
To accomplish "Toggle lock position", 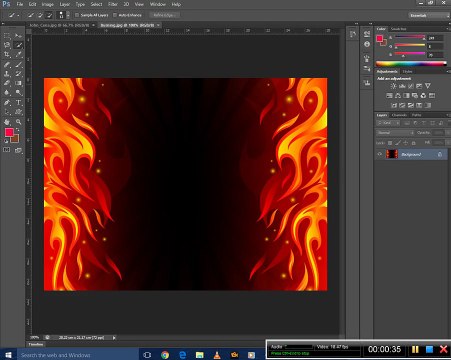I will [406, 143].
